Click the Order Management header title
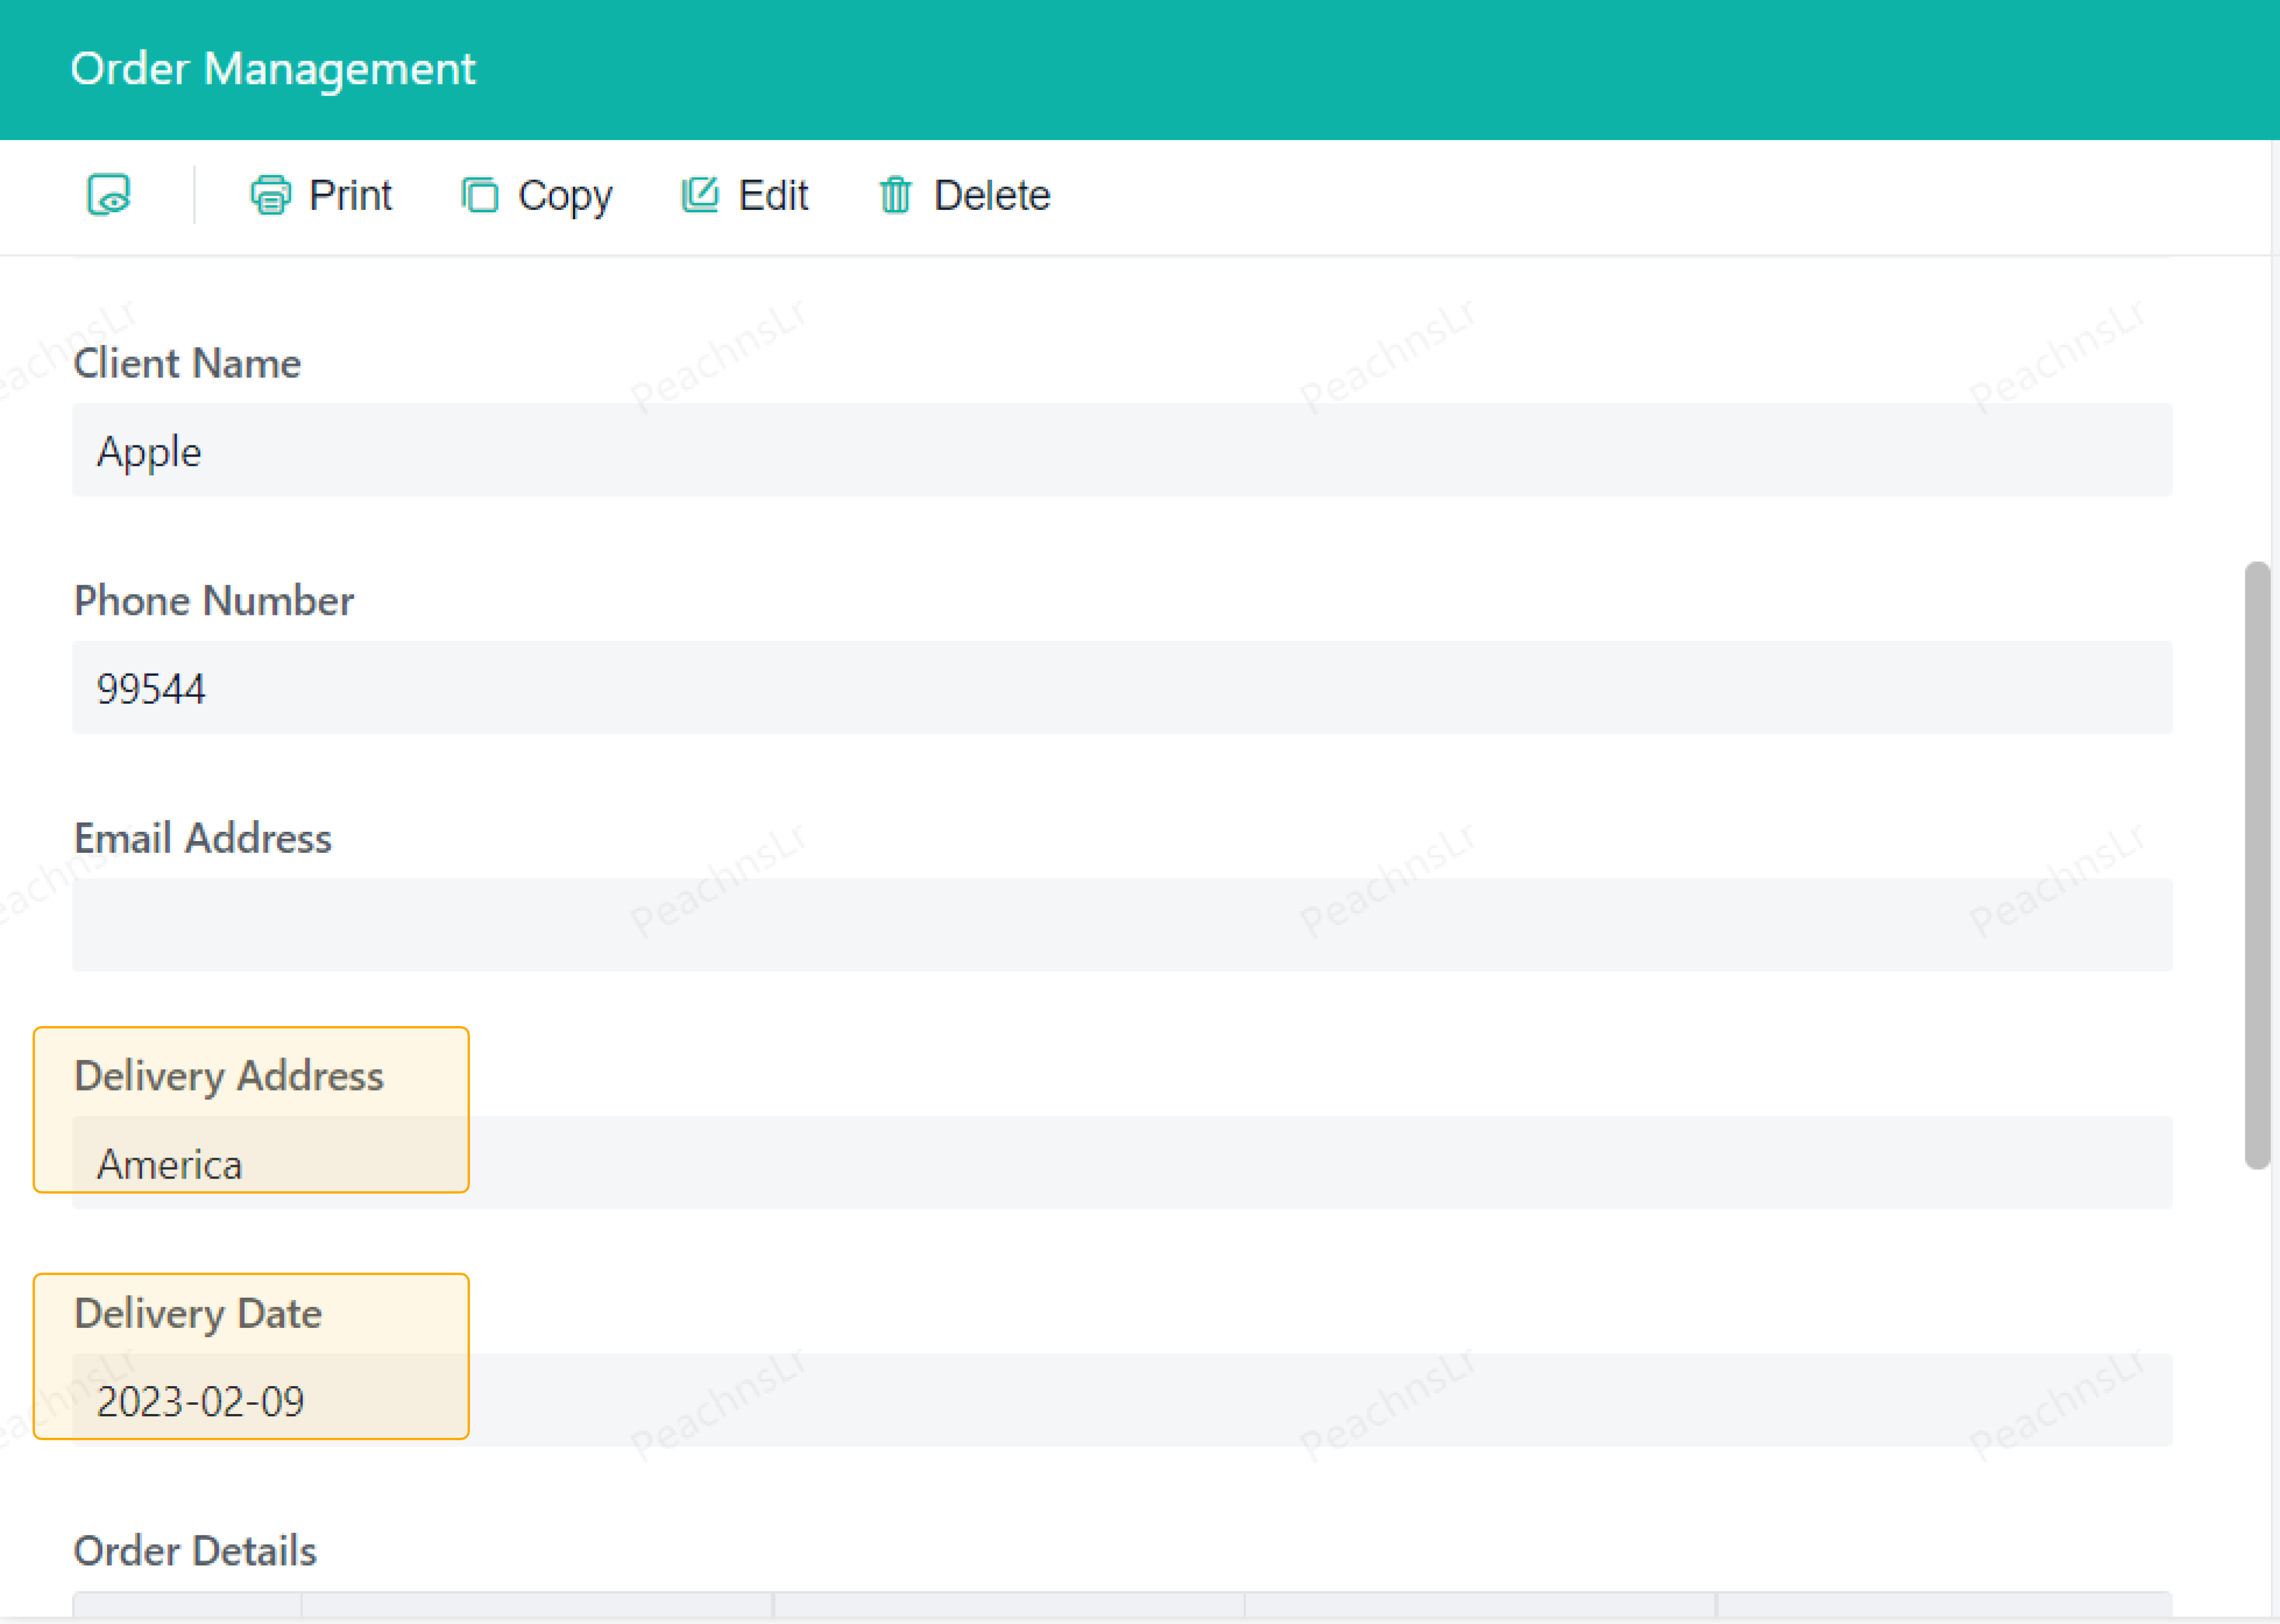Image resolution: width=2280 pixels, height=1624 pixels. [273, 69]
